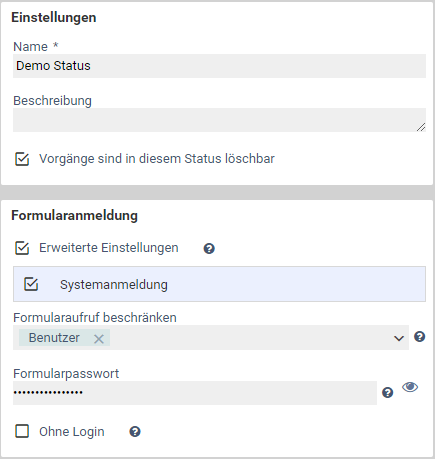This screenshot has height=459, width=435.
Task: Click help icon next to Ohne Login
Action: tap(135, 432)
